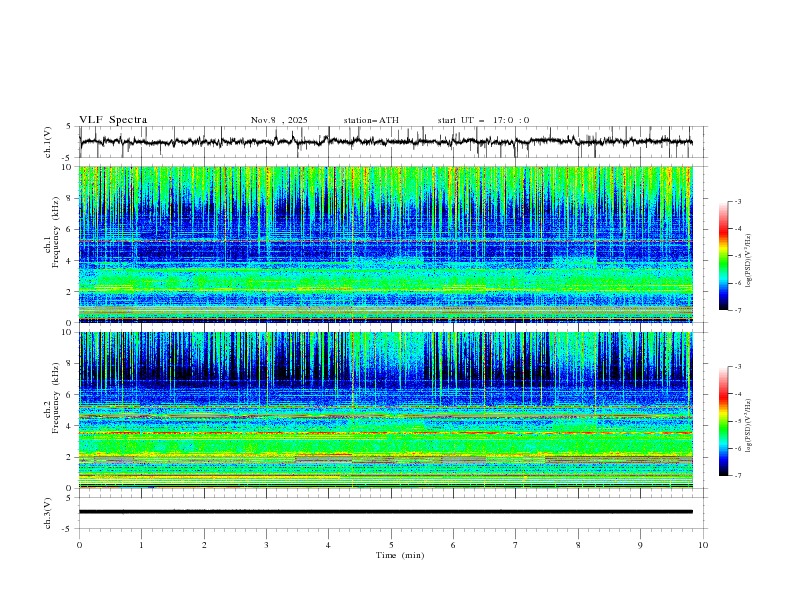Screen dimensions: 792x612
Task: Click the ch.2 colorbar "log(PSD)(V²/Hz)" label
Action: tap(749, 426)
